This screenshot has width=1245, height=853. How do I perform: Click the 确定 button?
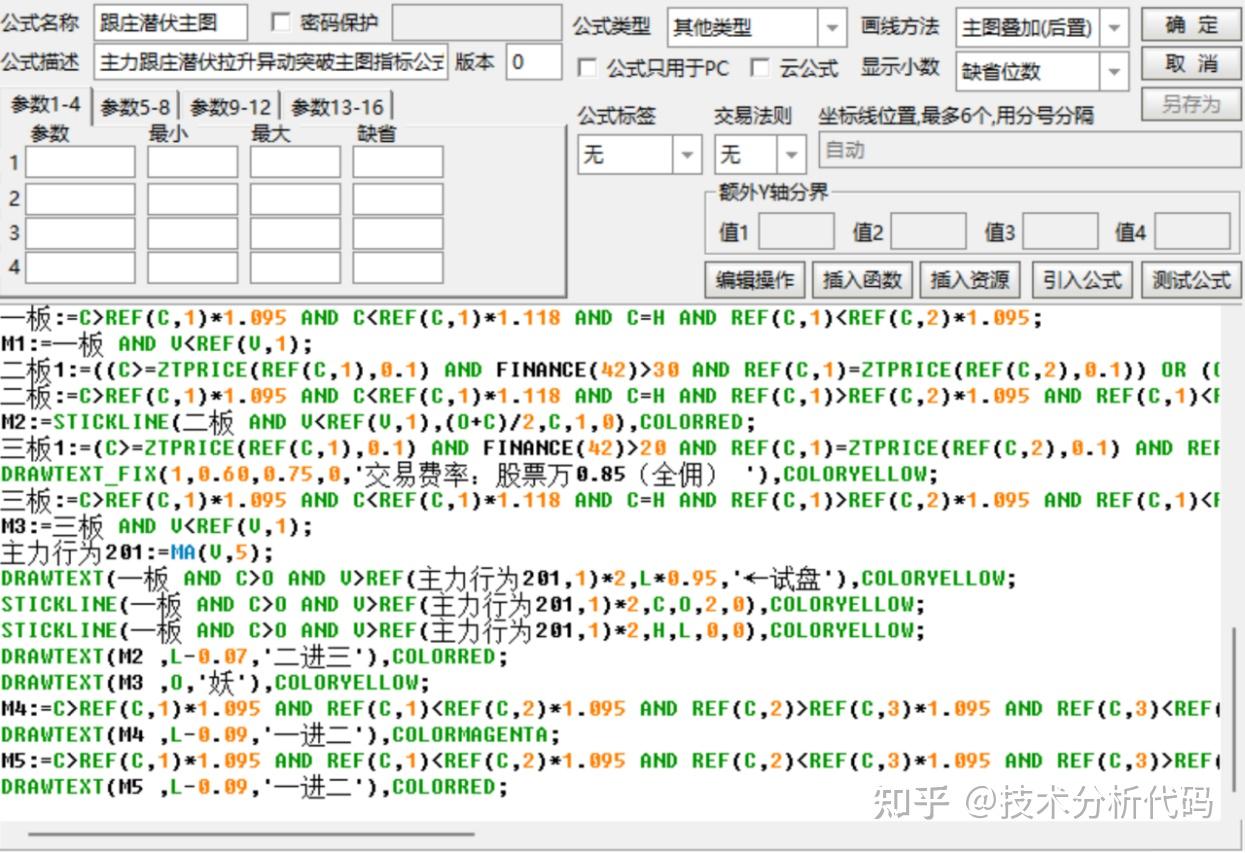point(1191,25)
